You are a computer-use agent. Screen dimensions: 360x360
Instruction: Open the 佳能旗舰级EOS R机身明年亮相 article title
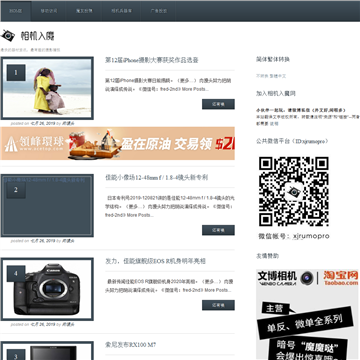pos(155,261)
